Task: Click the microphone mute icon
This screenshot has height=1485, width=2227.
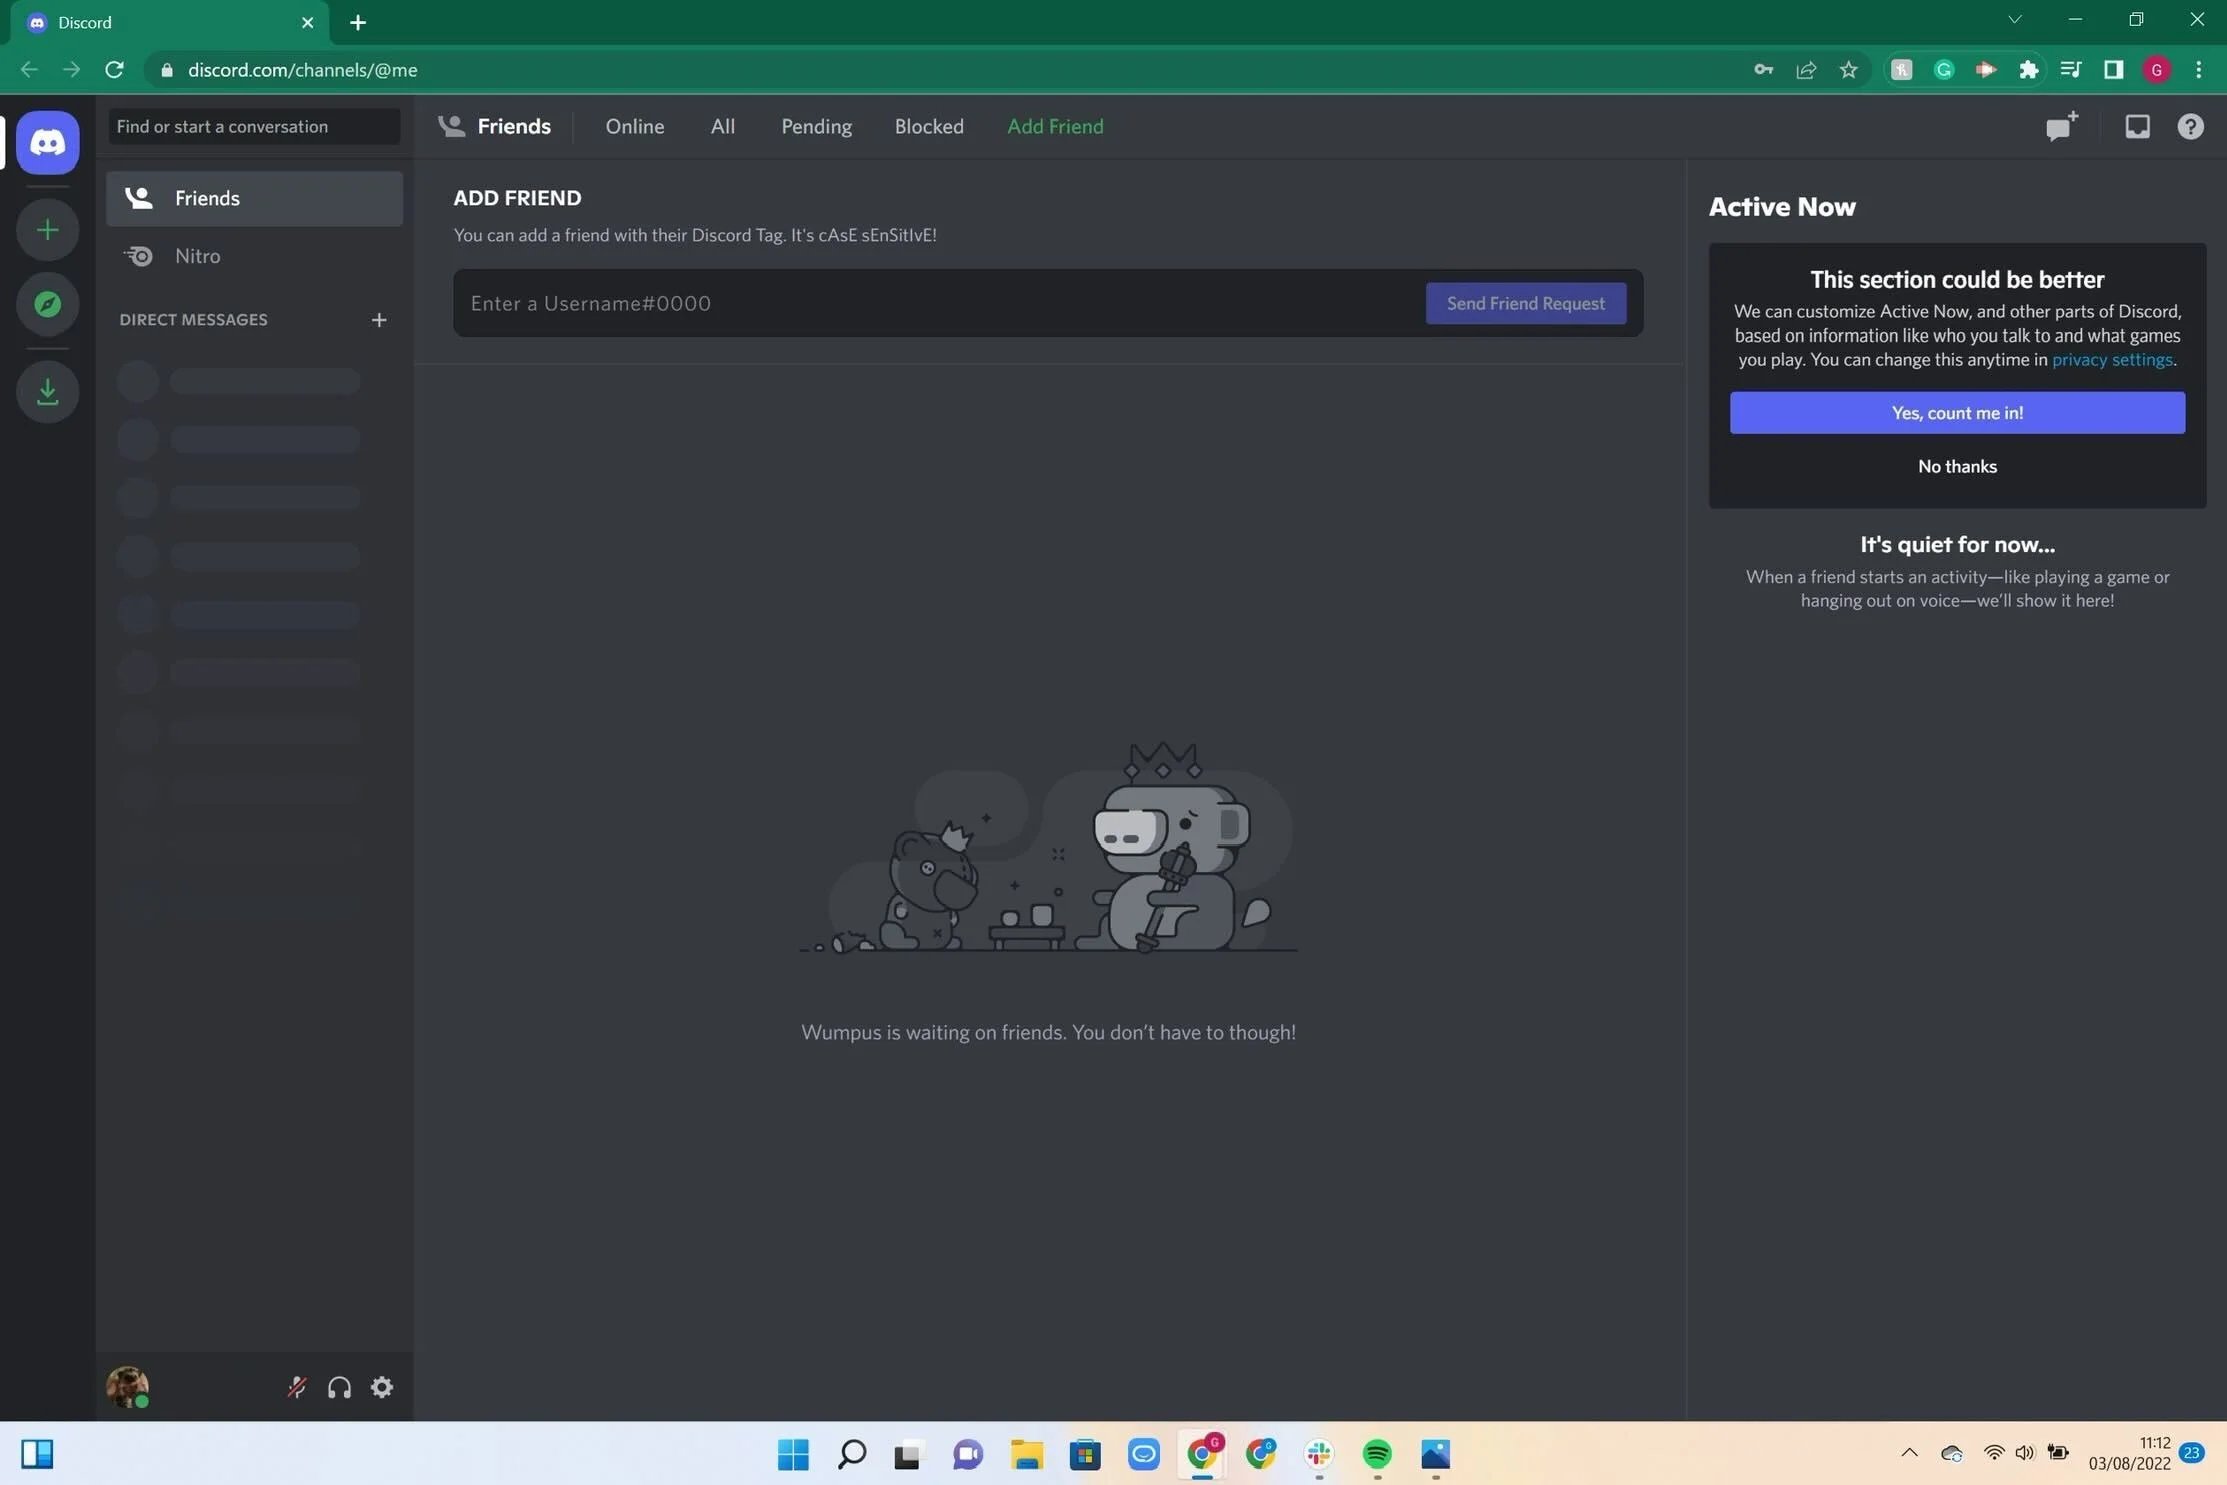Action: tap(297, 1387)
